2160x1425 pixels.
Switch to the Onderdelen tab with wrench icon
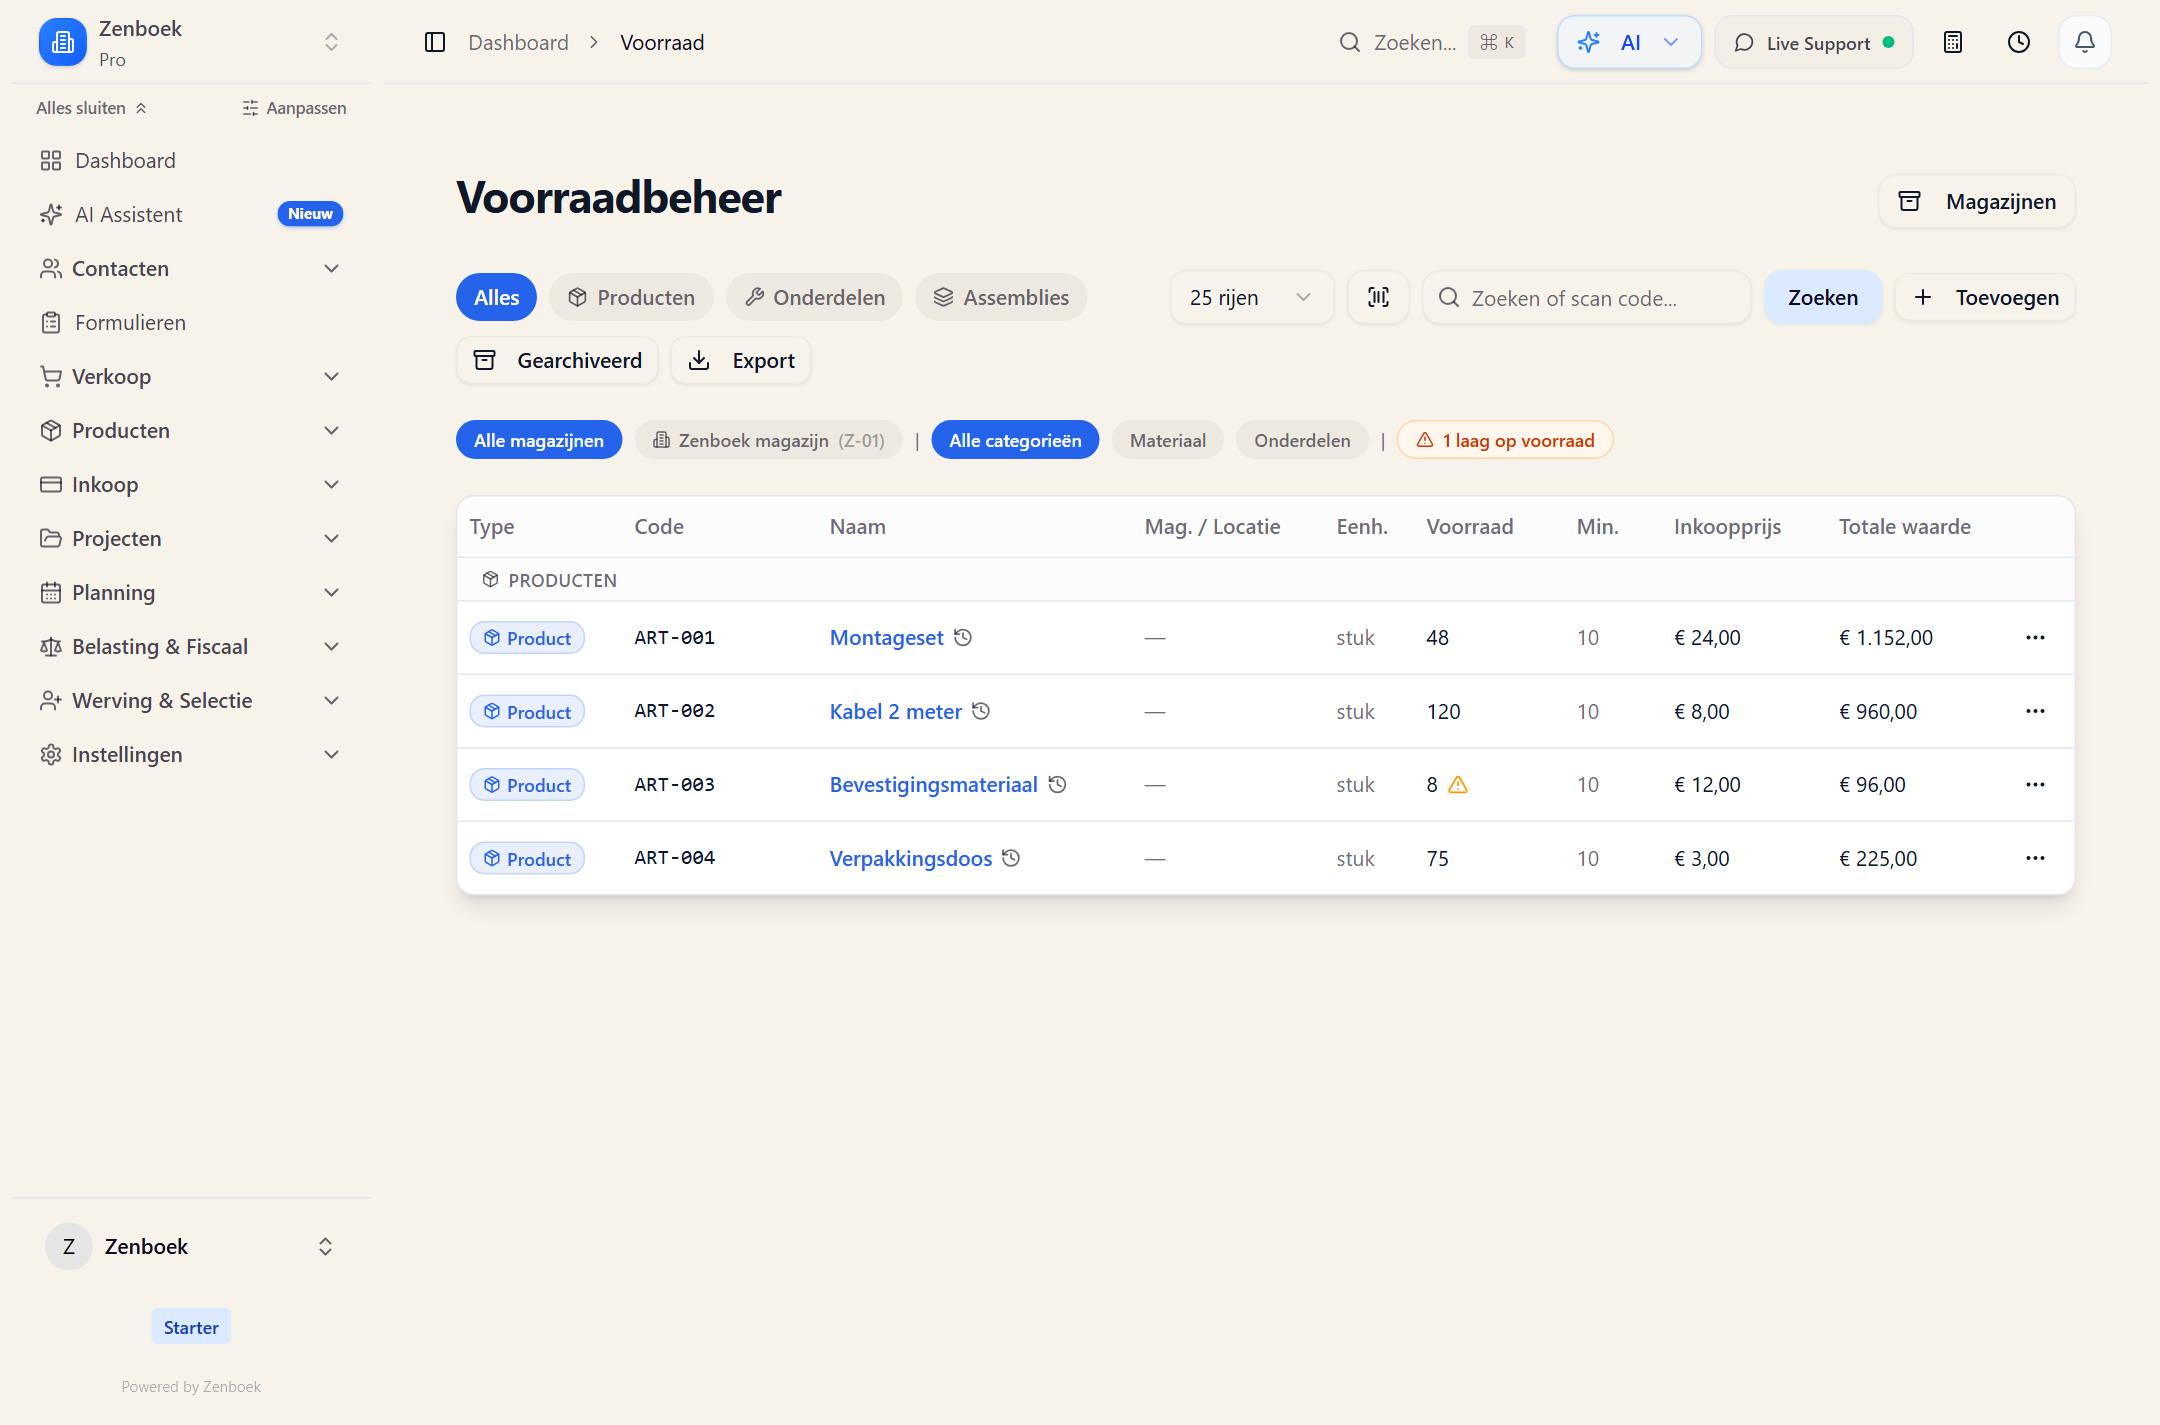(814, 297)
